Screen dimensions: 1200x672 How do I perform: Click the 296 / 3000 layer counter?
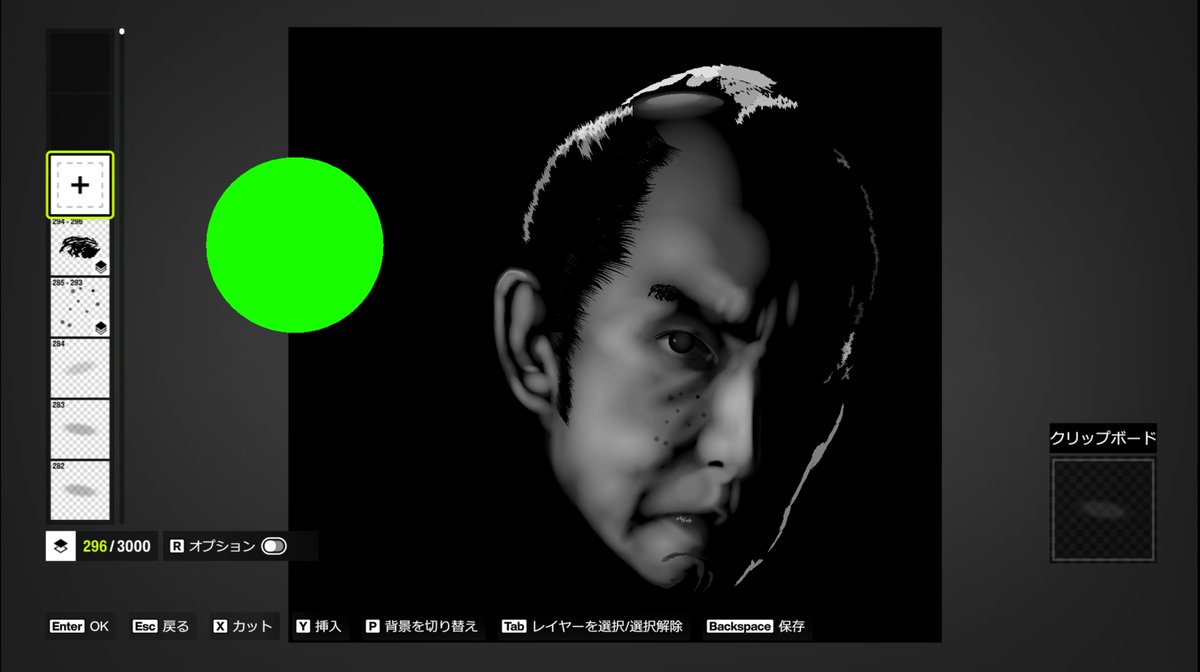tap(117, 546)
